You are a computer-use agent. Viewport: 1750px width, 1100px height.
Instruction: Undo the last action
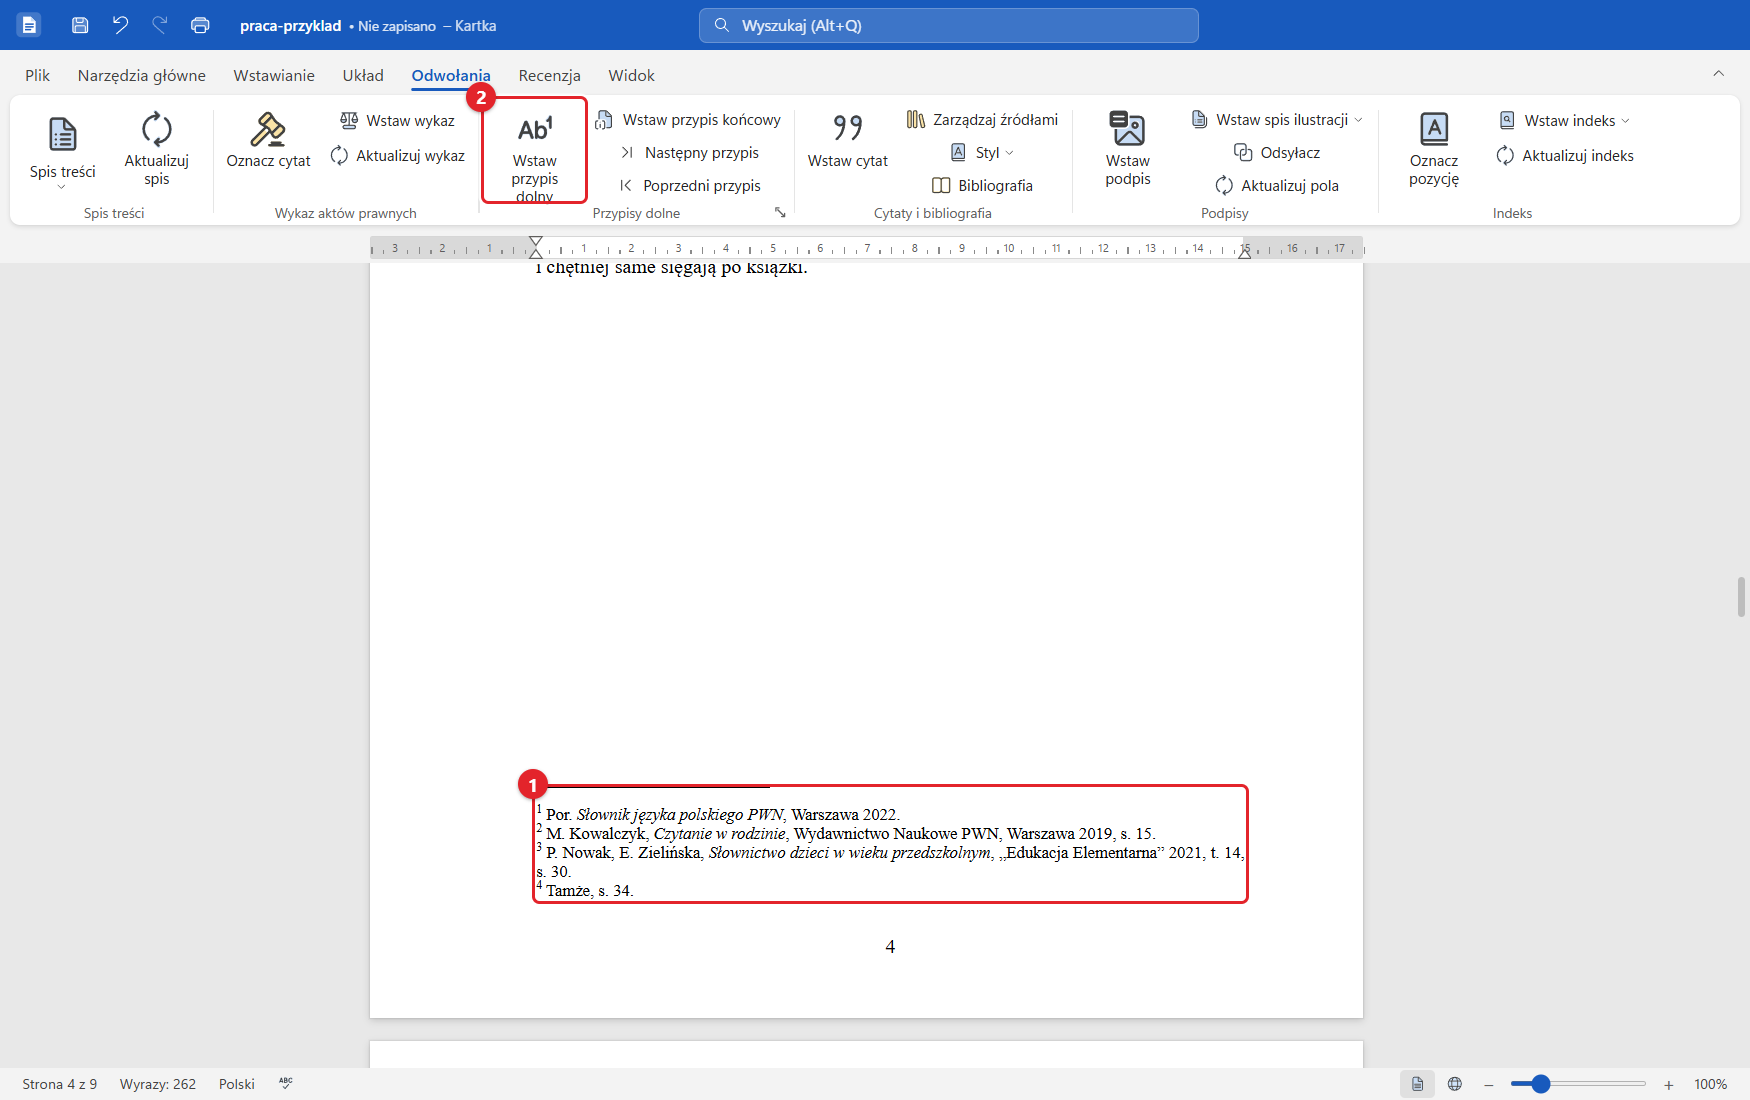point(120,25)
